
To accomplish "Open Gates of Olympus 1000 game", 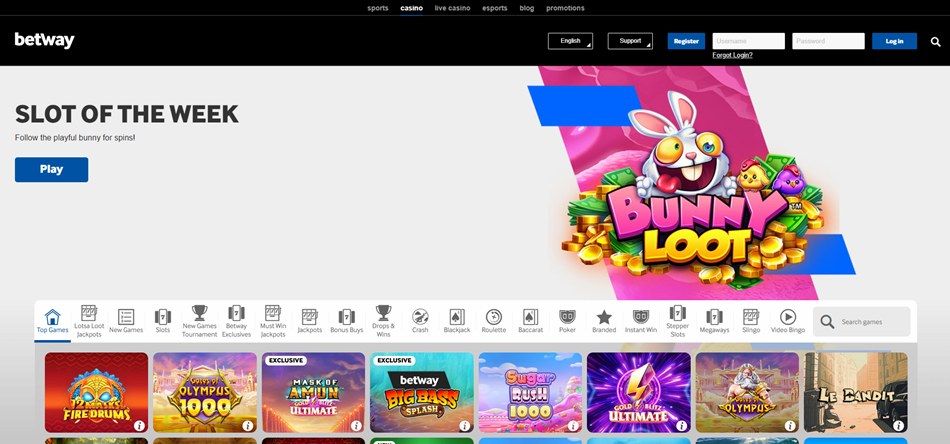I will tap(205, 393).
